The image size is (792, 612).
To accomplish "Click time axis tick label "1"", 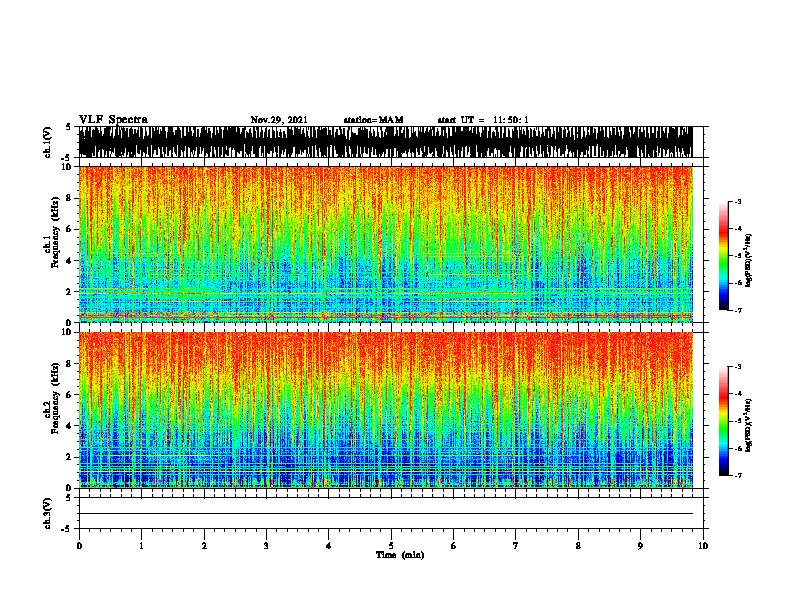I will [x=141, y=546].
